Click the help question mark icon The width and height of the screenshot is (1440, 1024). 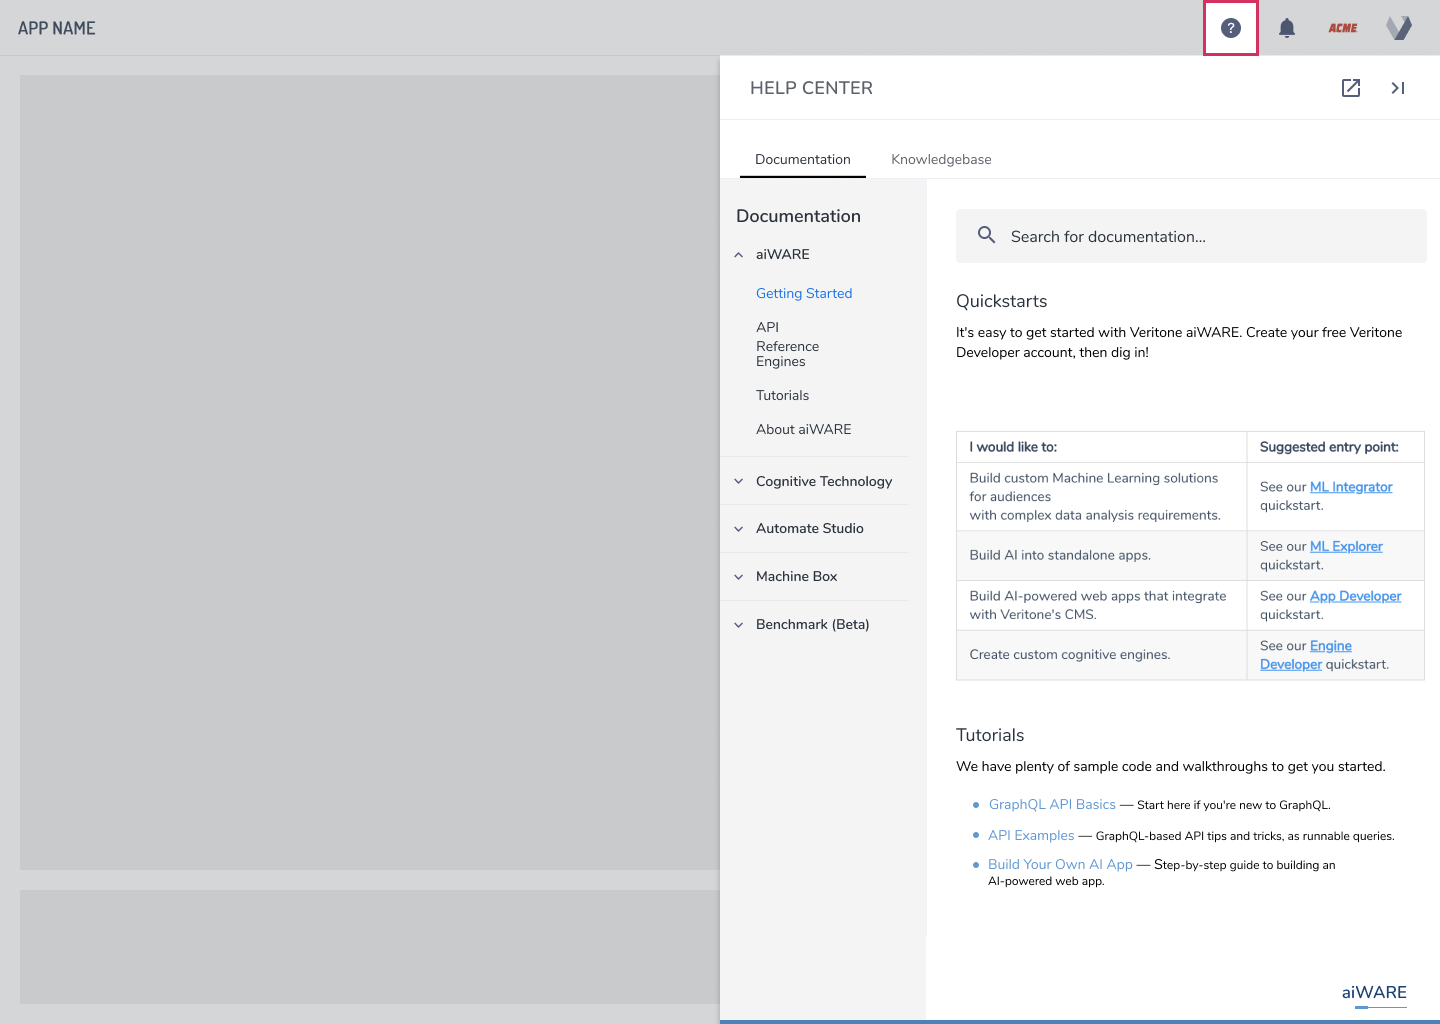(1231, 28)
